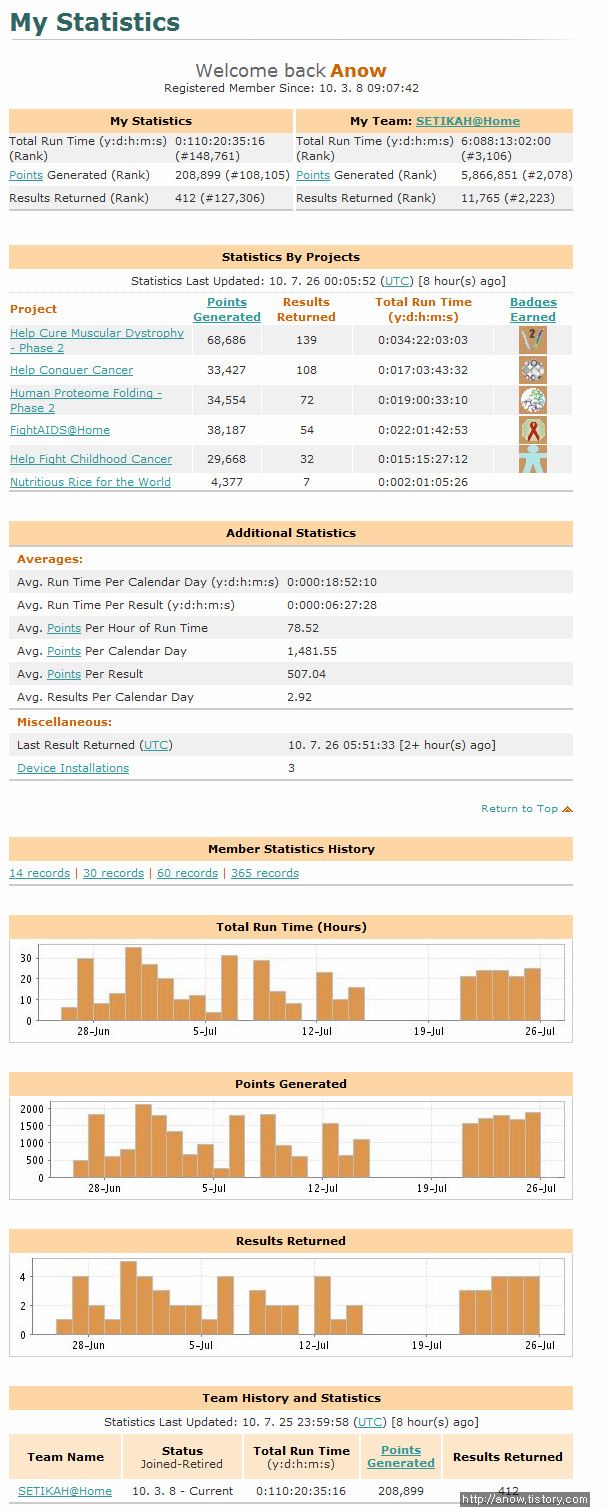
Task: Show 365 records of history
Action: [x=265, y=873]
